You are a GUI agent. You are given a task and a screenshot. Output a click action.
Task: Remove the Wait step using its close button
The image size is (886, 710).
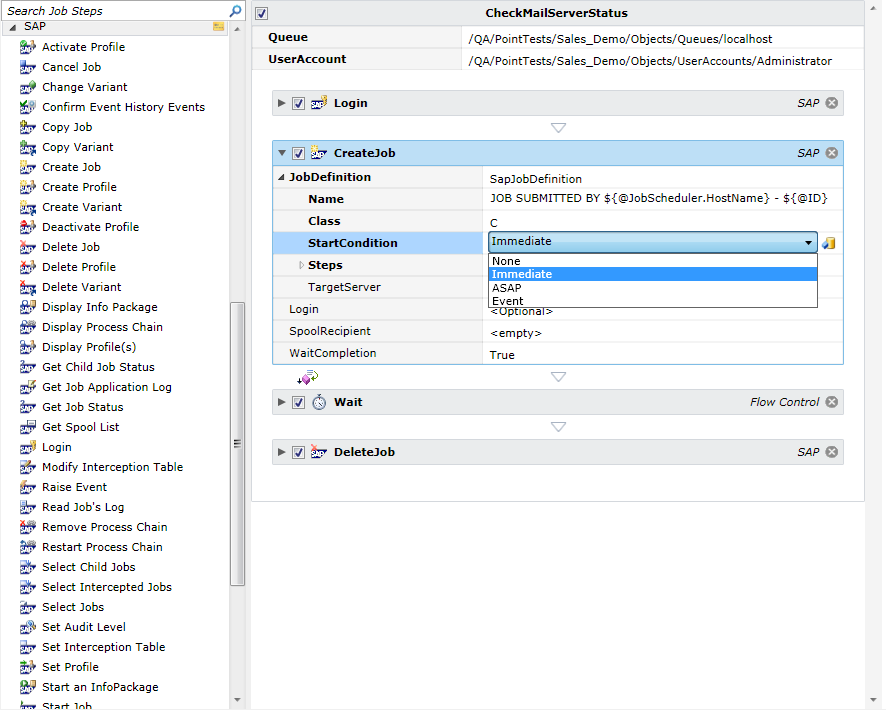click(x=833, y=402)
